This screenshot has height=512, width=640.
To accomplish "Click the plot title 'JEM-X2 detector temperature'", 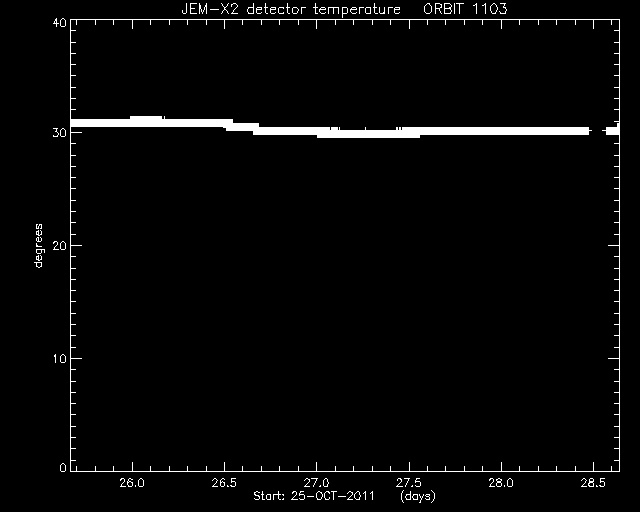I will 291,9.
